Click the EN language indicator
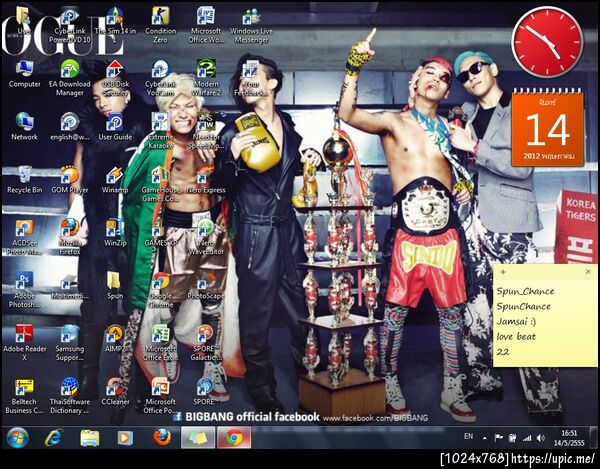This screenshot has height=469, width=600. point(468,436)
